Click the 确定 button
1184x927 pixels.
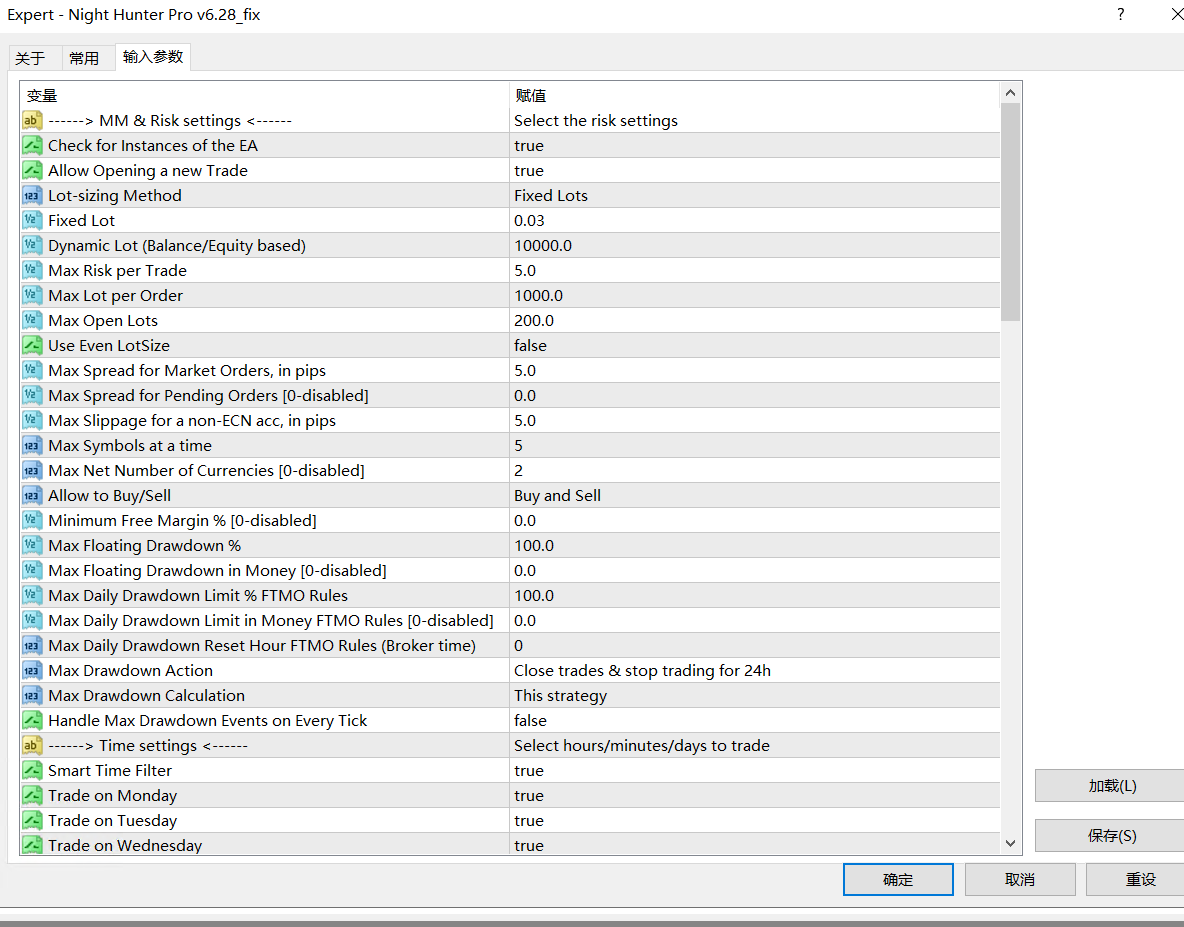(898, 879)
